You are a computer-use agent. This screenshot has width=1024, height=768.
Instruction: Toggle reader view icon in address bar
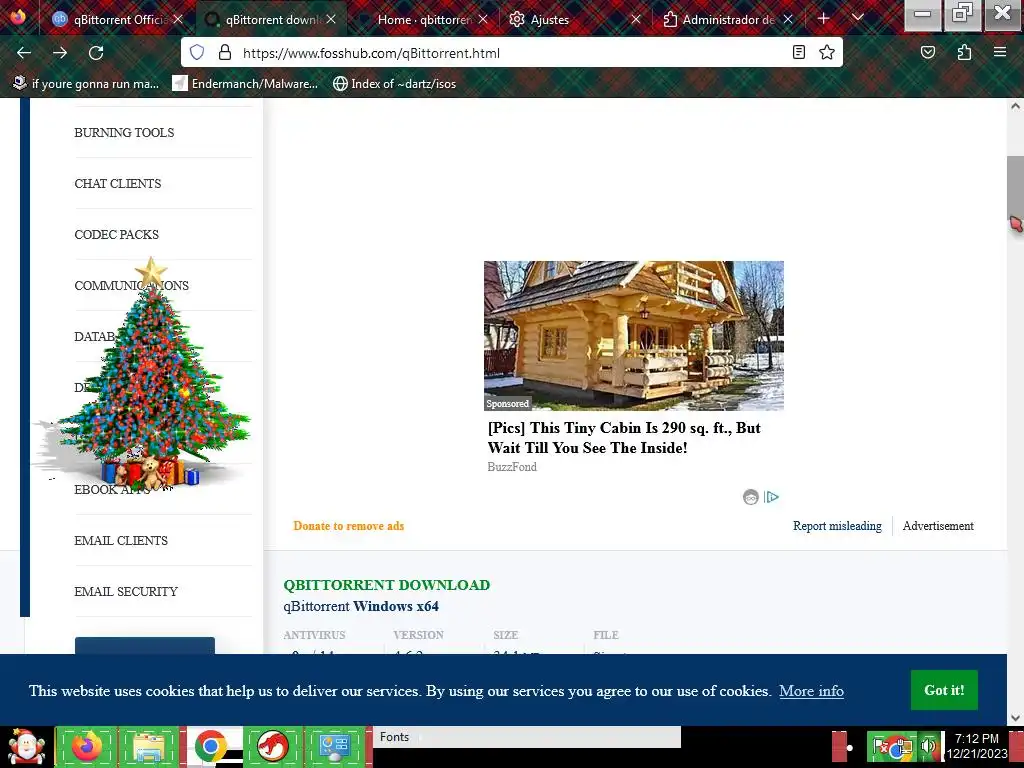click(x=799, y=52)
